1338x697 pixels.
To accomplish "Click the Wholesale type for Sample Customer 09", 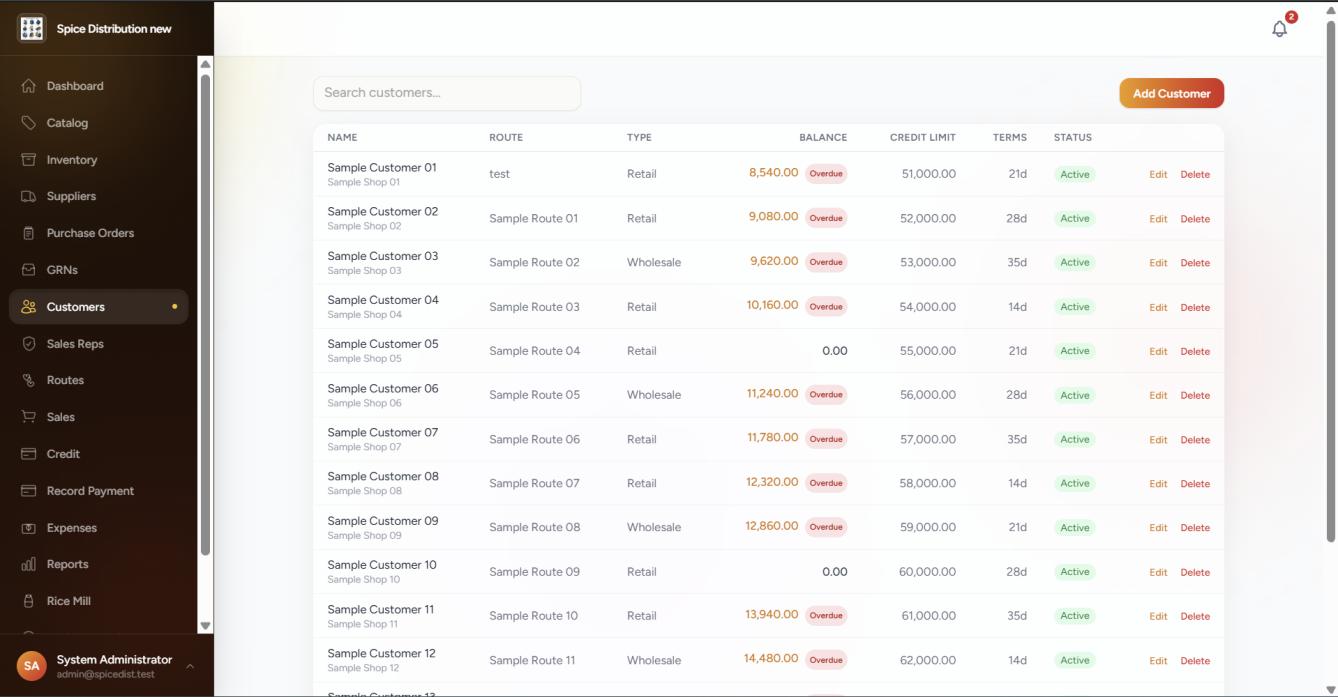I will click(x=654, y=527).
